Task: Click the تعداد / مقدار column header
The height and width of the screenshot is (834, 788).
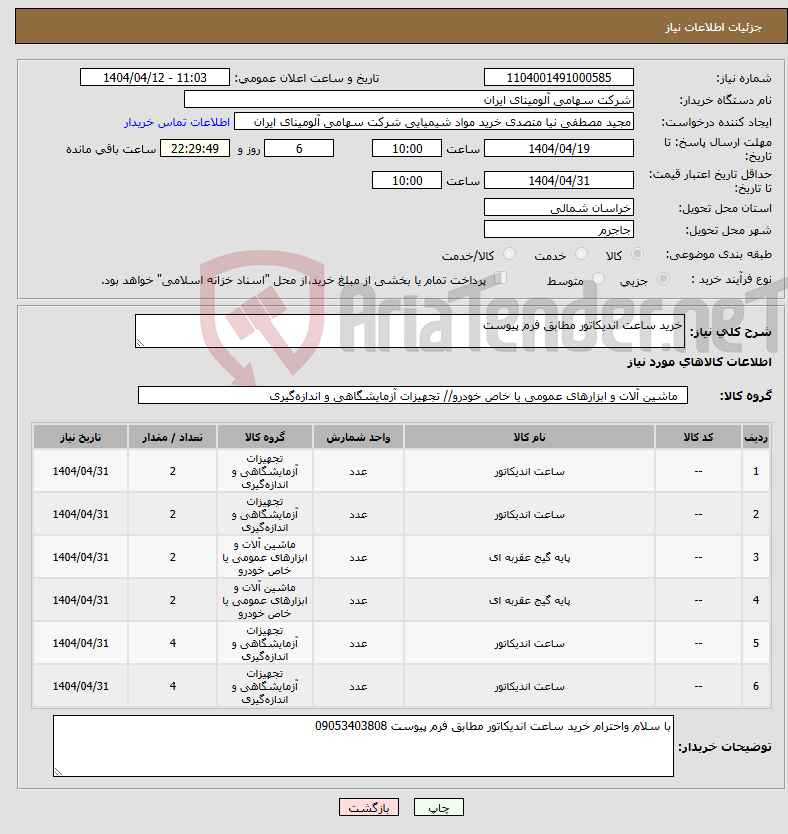Action: tap(172, 437)
